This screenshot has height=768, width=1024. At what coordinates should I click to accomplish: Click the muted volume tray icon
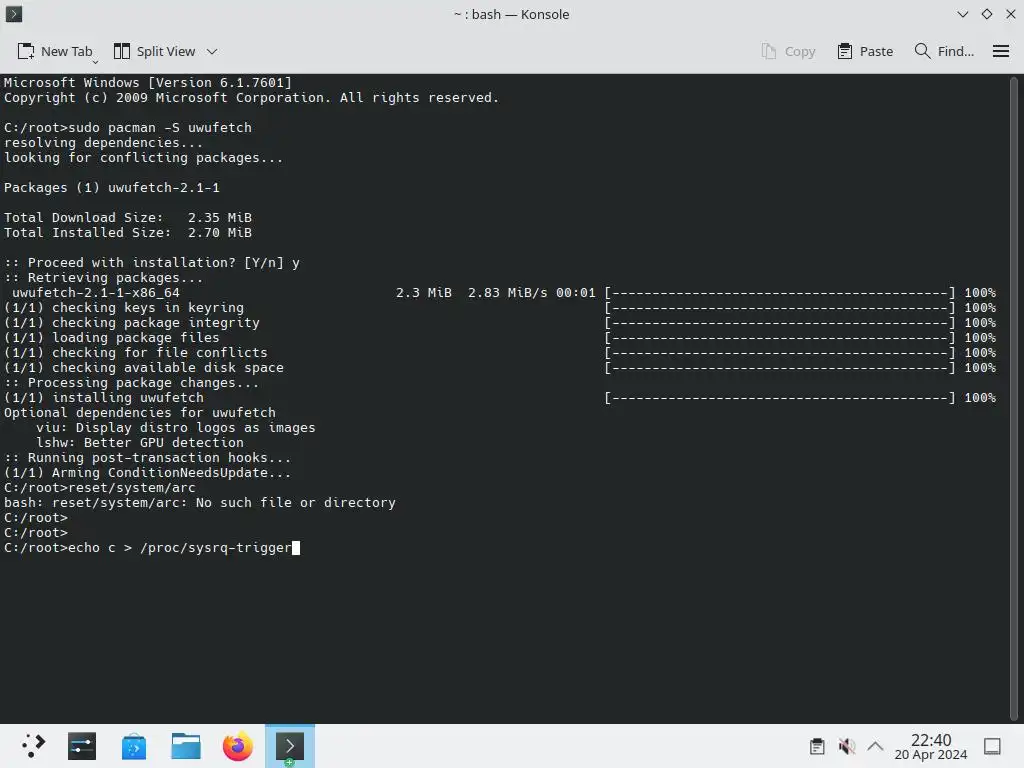(x=846, y=746)
